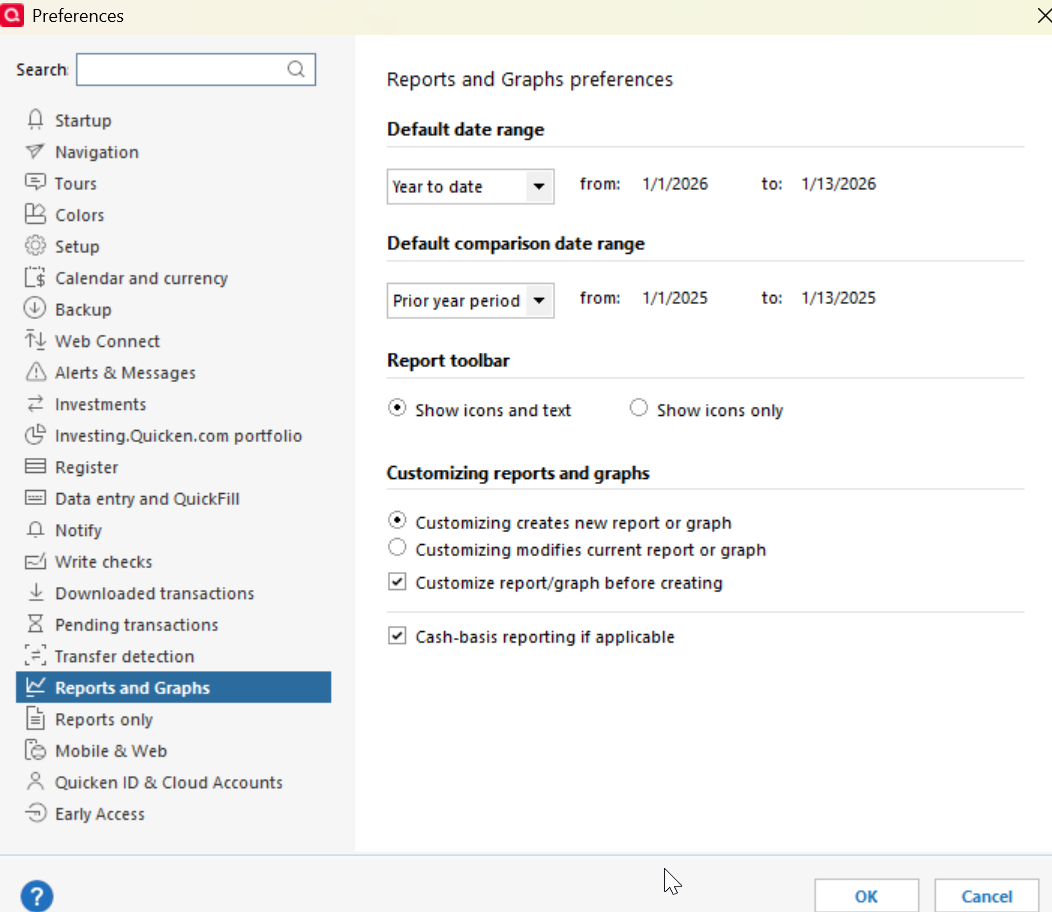Click the default to date 1/13/2026
1052x912 pixels.
pyautogui.click(x=839, y=184)
